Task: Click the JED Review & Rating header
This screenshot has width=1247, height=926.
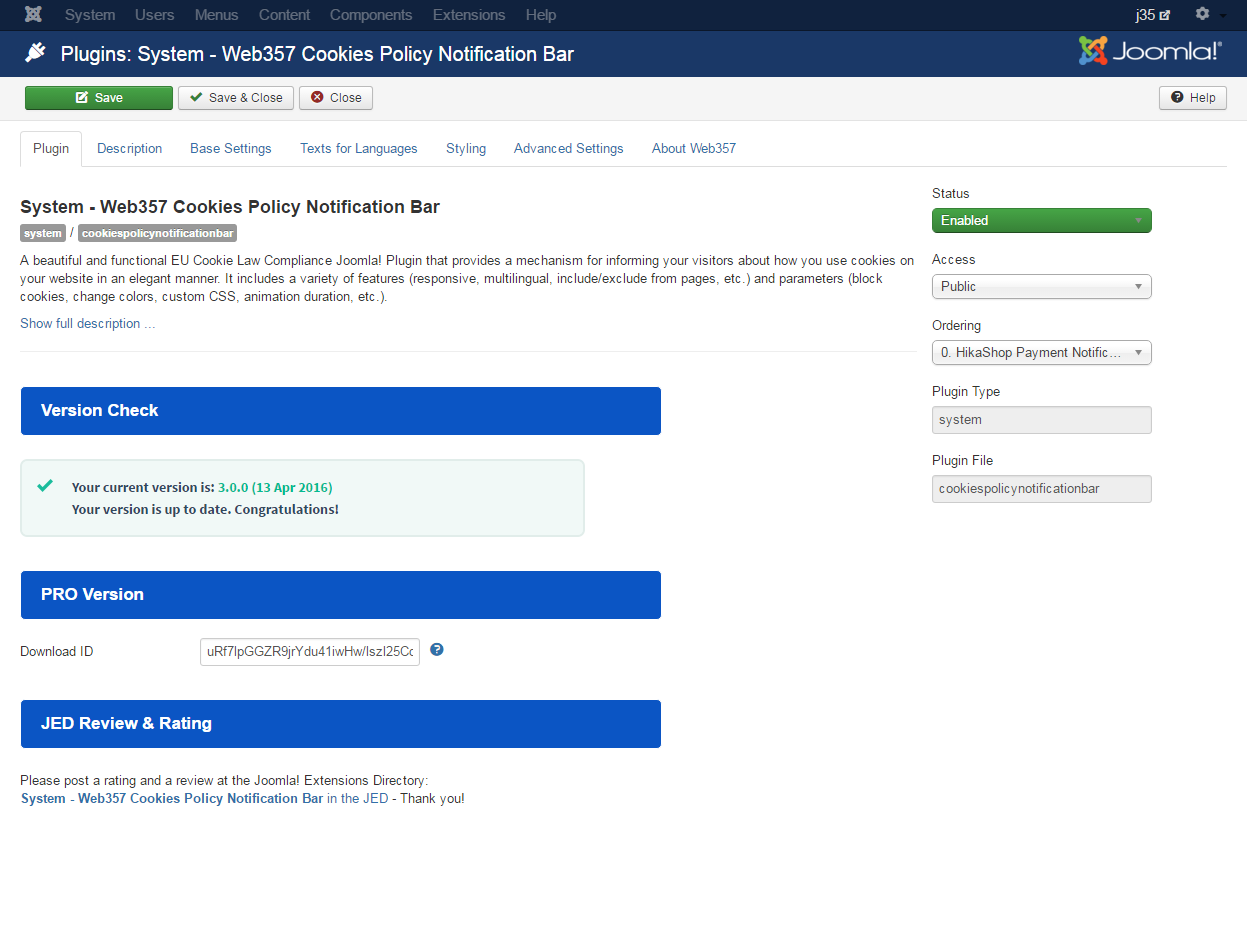Action: click(341, 724)
